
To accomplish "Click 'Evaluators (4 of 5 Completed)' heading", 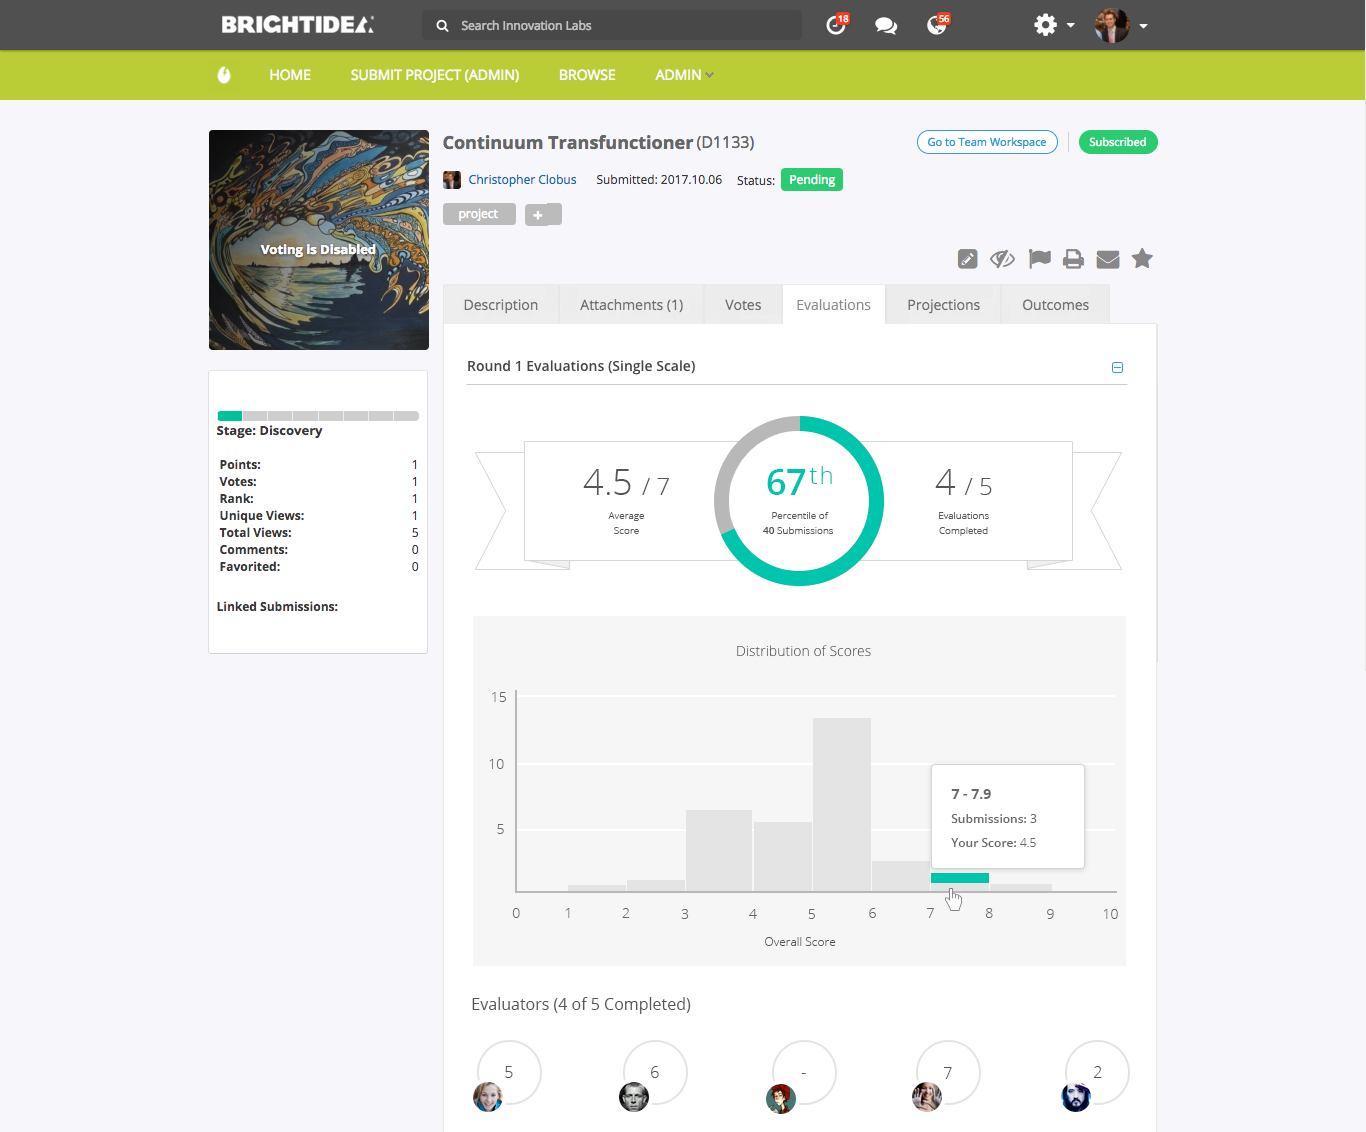I will [581, 1004].
